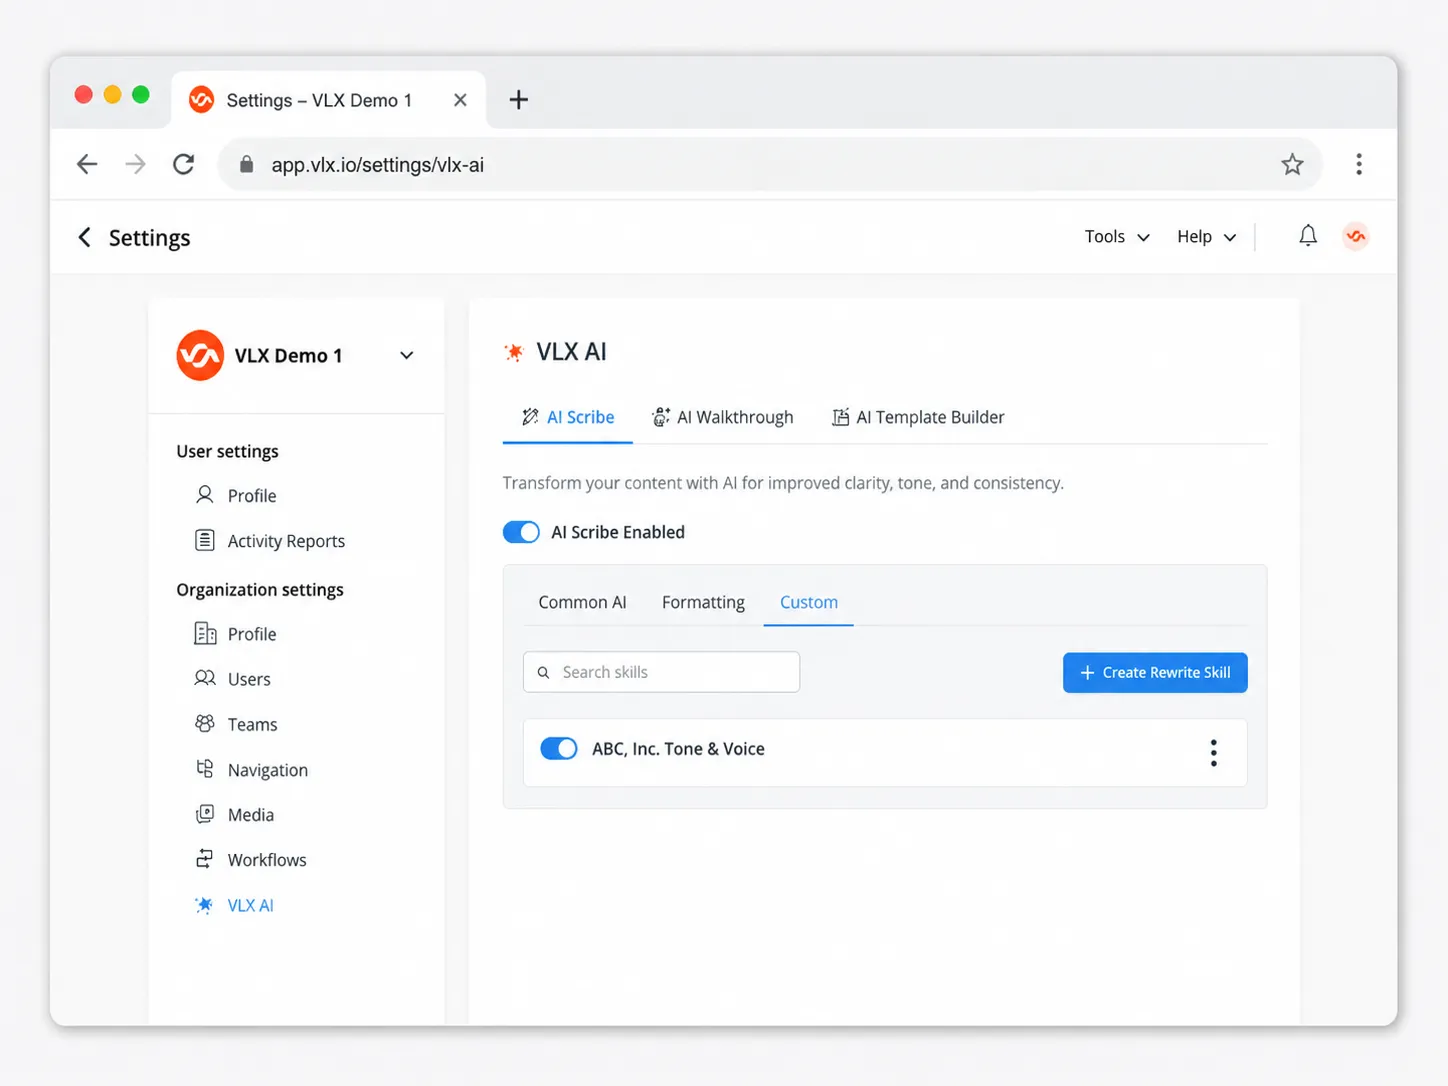
Task: Click the VLX Demo 1 organization logo
Action: (x=200, y=355)
